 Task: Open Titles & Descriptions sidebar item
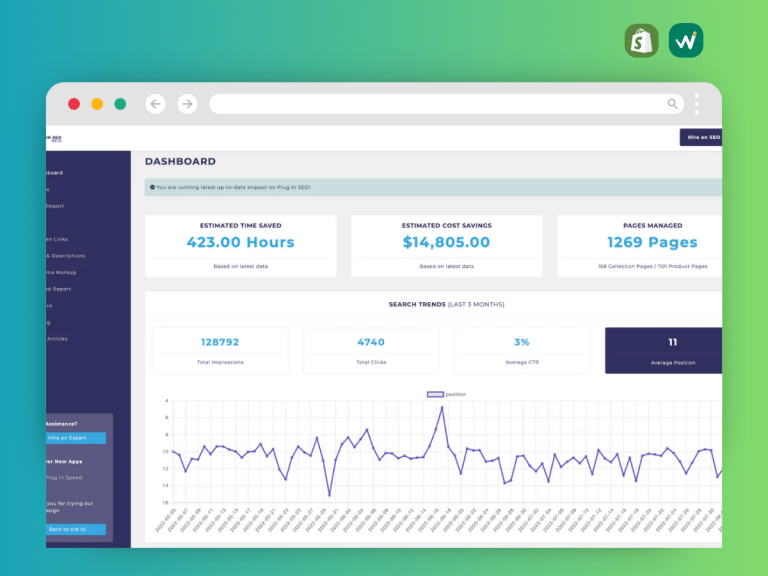pyautogui.click(x=66, y=256)
